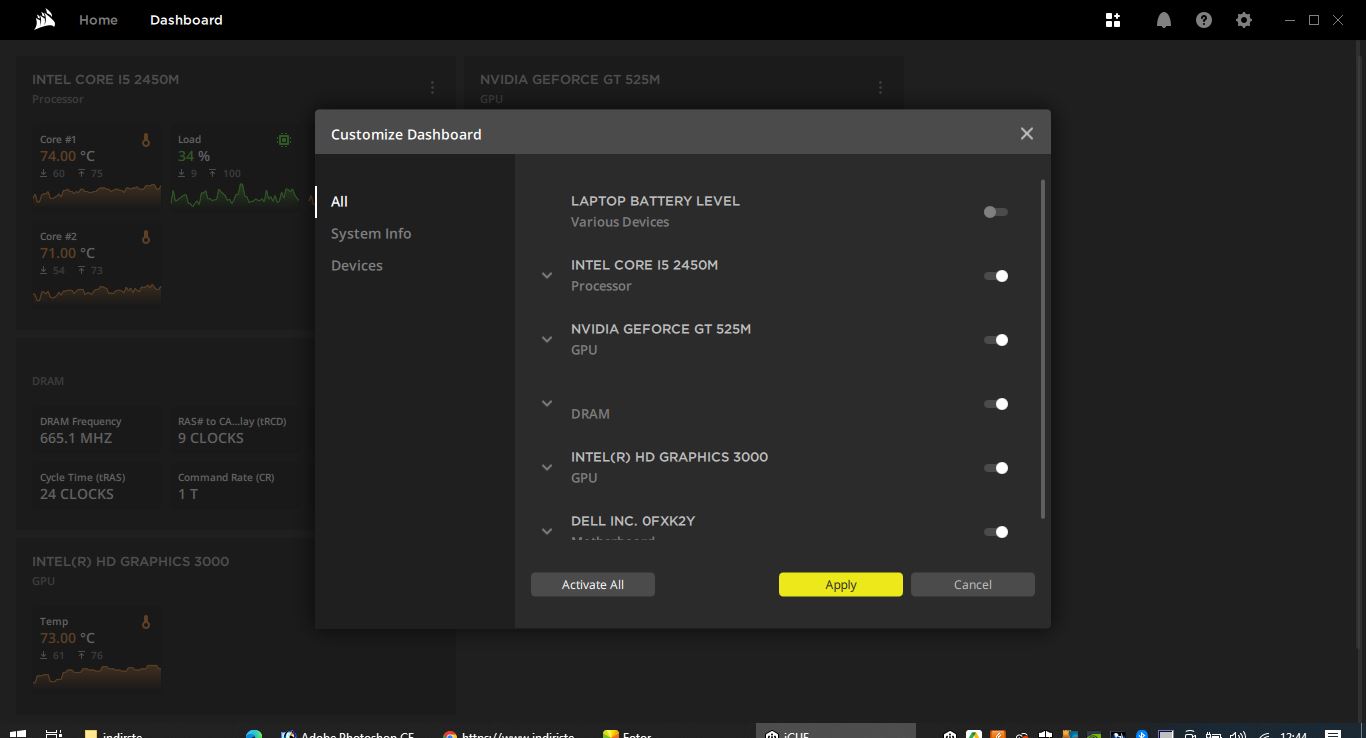This screenshot has height=738, width=1366.
Task: Click the HD Graphics Temp graph
Action: click(97, 675)
